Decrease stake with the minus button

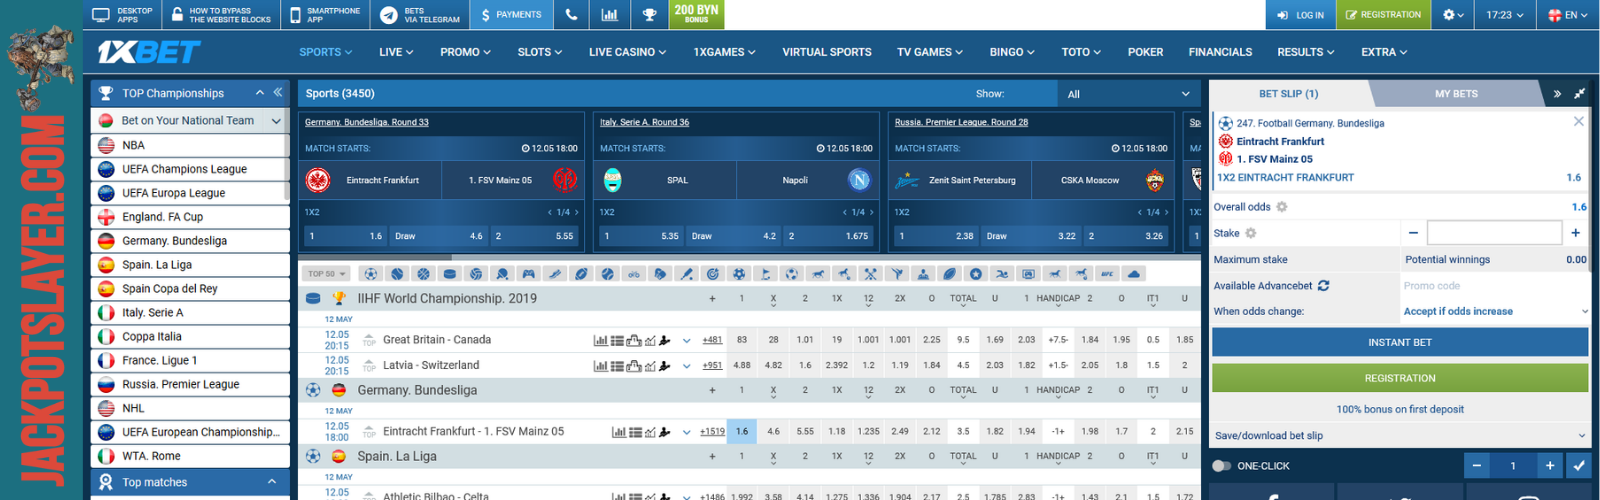pyautogui.click(x=1413, y=233)
